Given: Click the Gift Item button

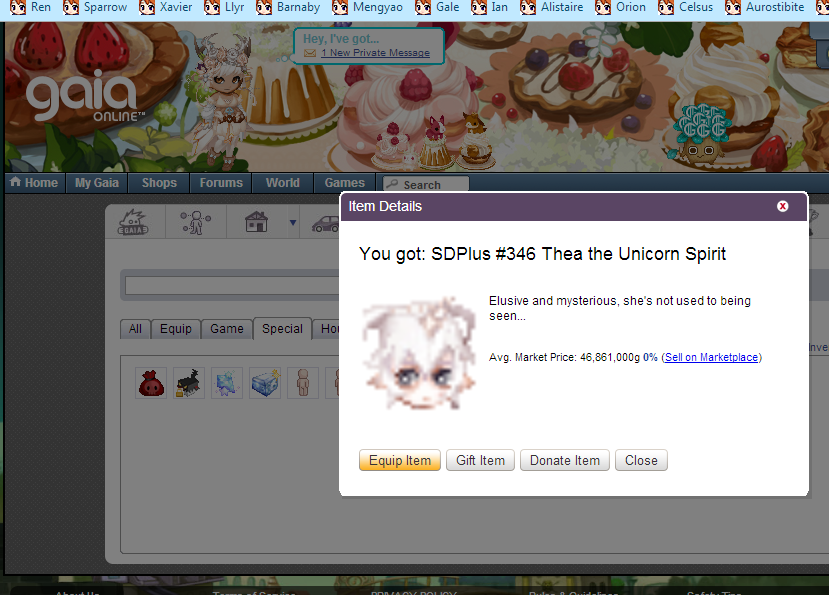Looking at the screenshot, I should pos(481,461).
